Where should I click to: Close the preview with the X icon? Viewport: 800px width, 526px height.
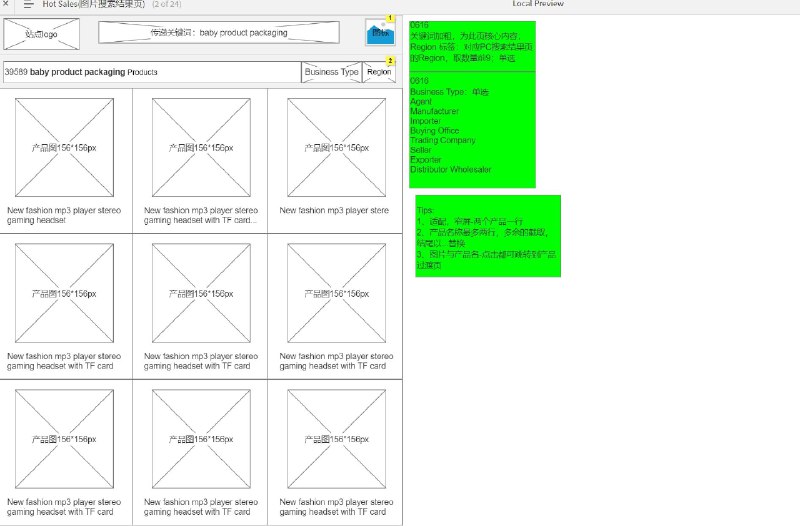[5, 3]
